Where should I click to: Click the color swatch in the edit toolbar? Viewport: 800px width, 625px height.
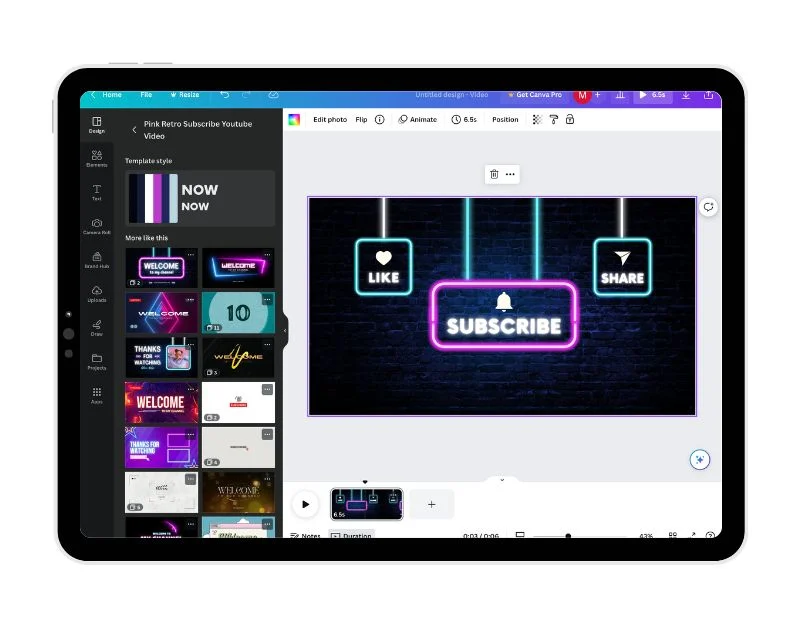point(294,120)
